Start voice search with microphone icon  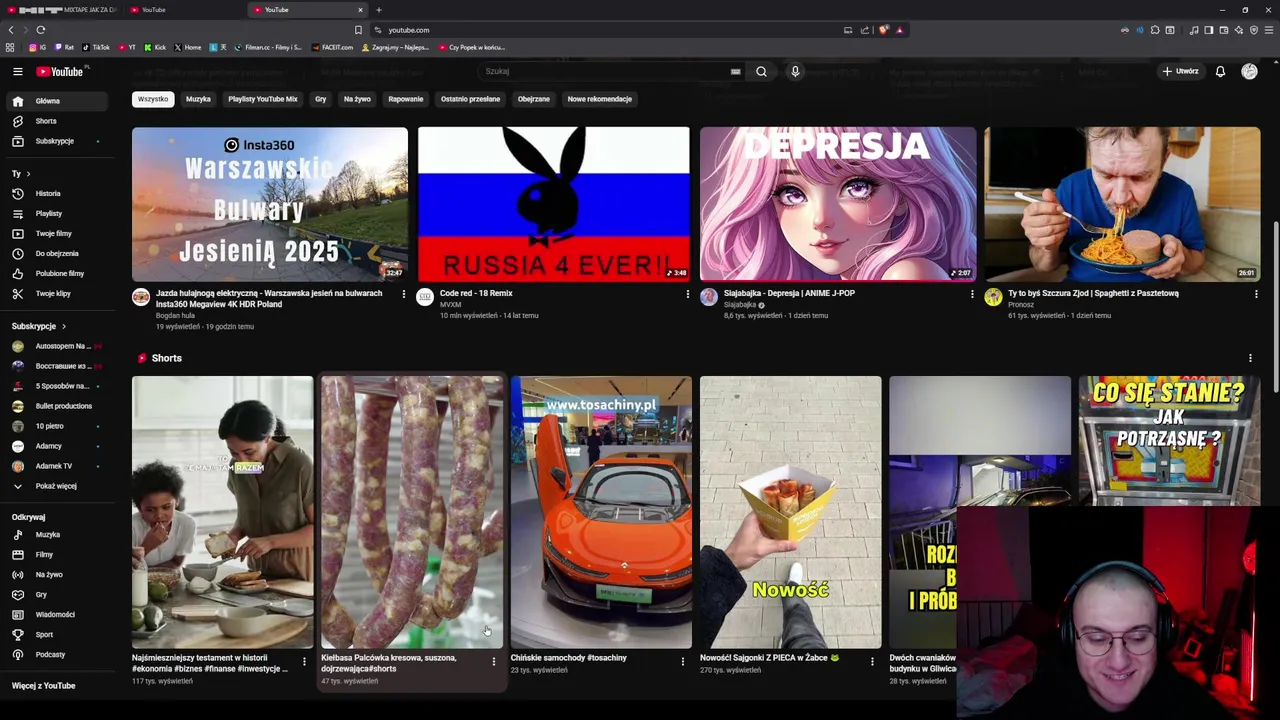tap(795, 72)
